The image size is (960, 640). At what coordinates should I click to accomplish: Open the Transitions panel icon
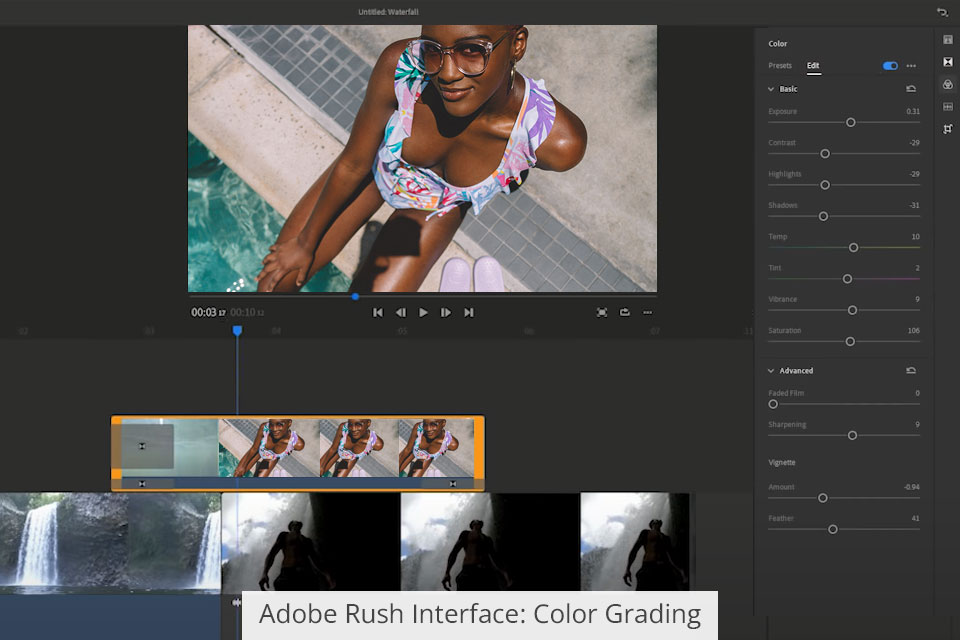tap(948, 62)
